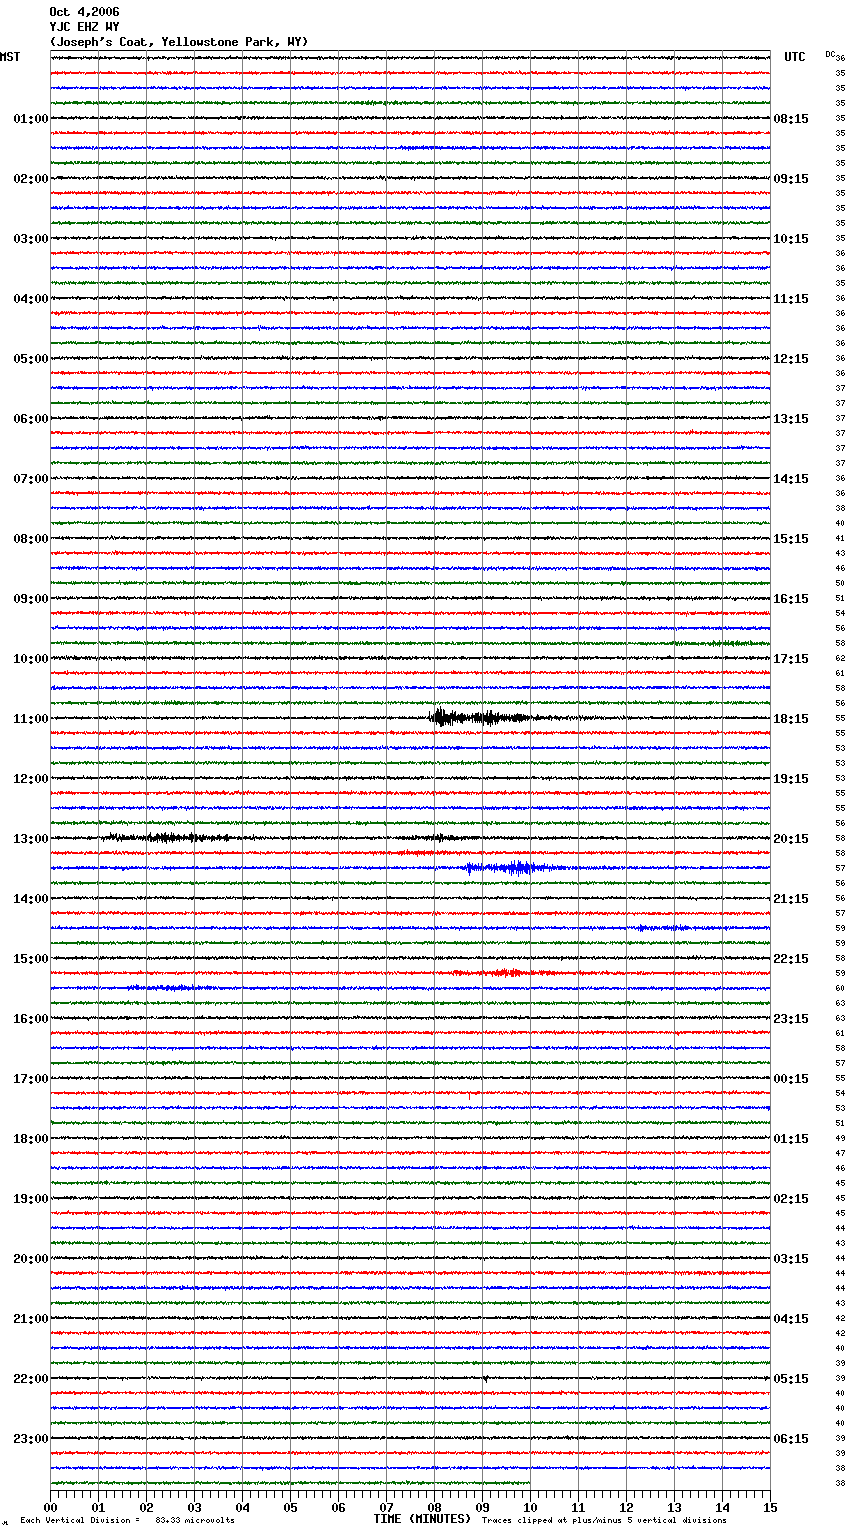Click the "05:00" MST hour label
This screenshot has height=1534, width=850.
tap(31, 359)
